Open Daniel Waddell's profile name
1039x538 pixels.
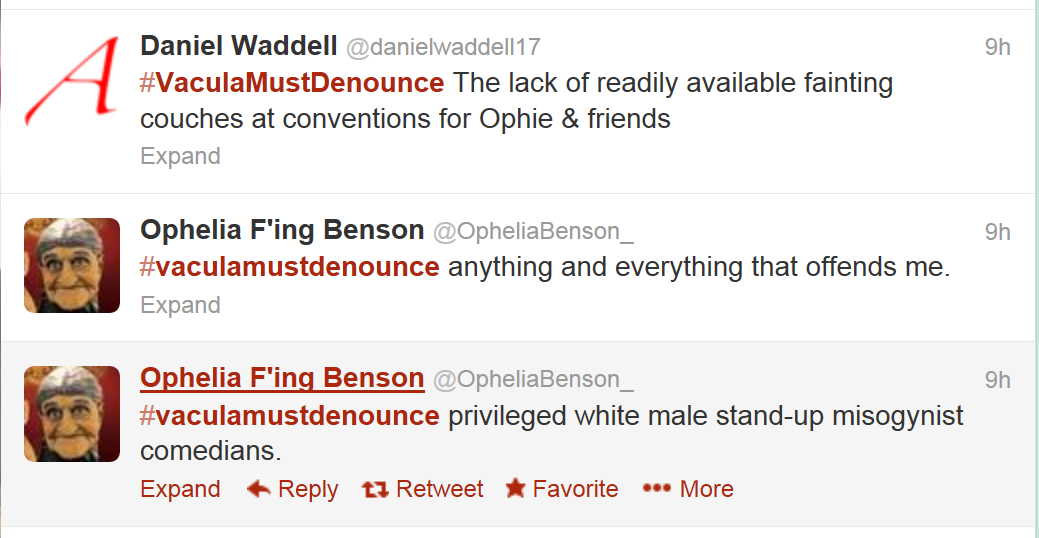[x=238, y=46]
